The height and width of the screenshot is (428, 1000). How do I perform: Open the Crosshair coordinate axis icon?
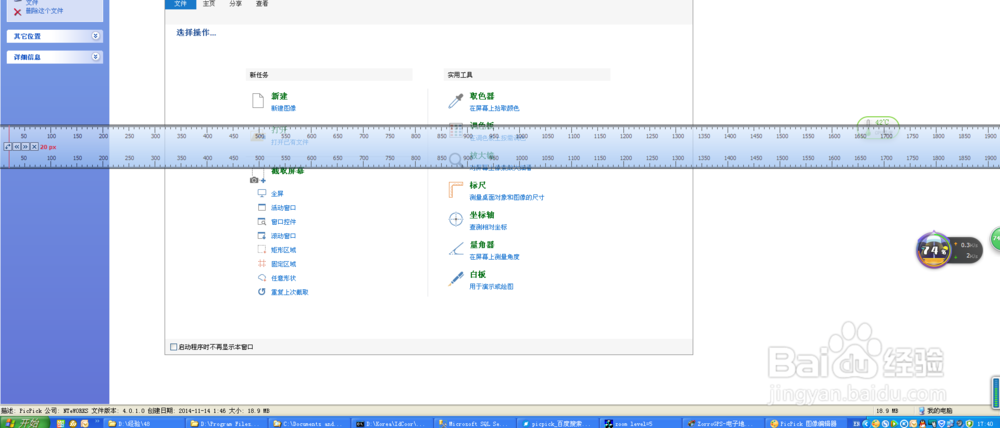point(455,219)
